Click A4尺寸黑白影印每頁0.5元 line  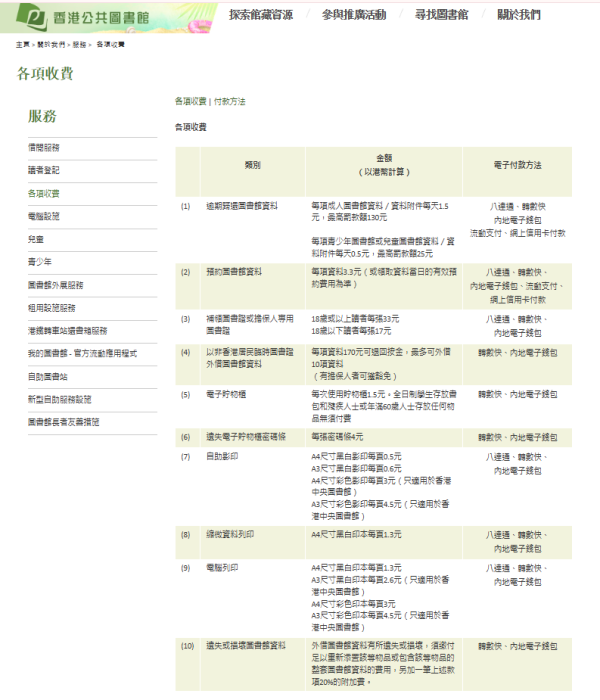(356, 456)
